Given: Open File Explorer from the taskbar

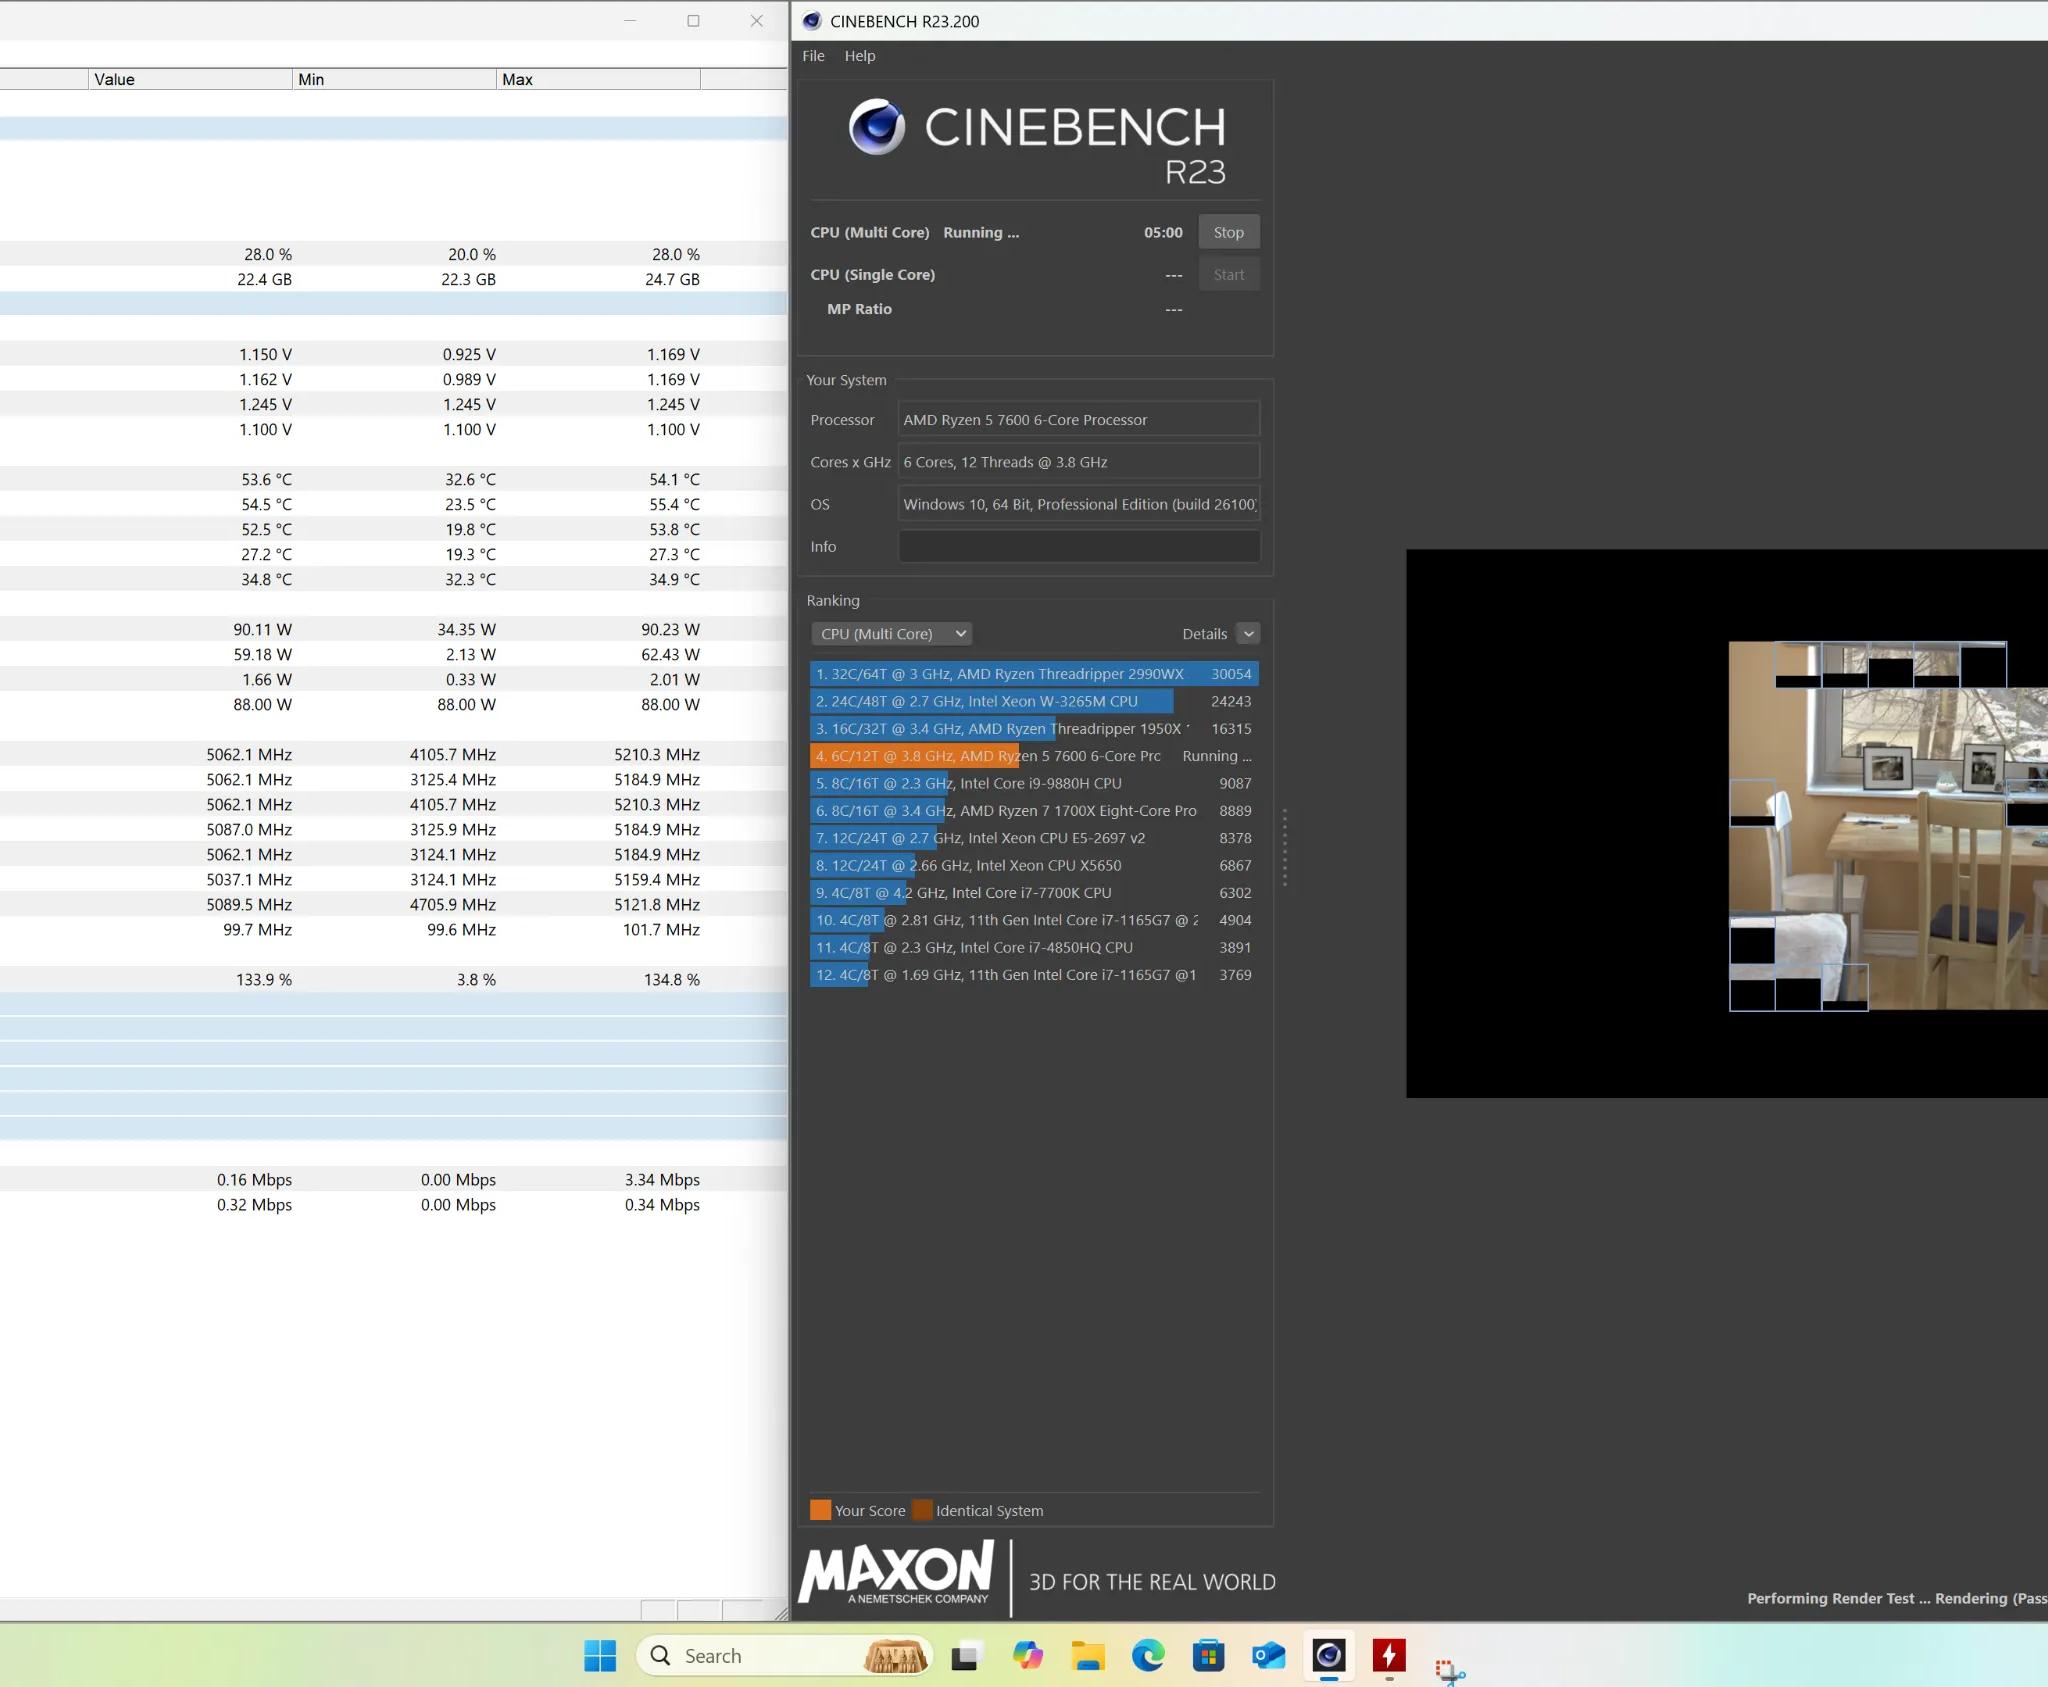Looking at the screenshot, I should coord(1087,1656).
